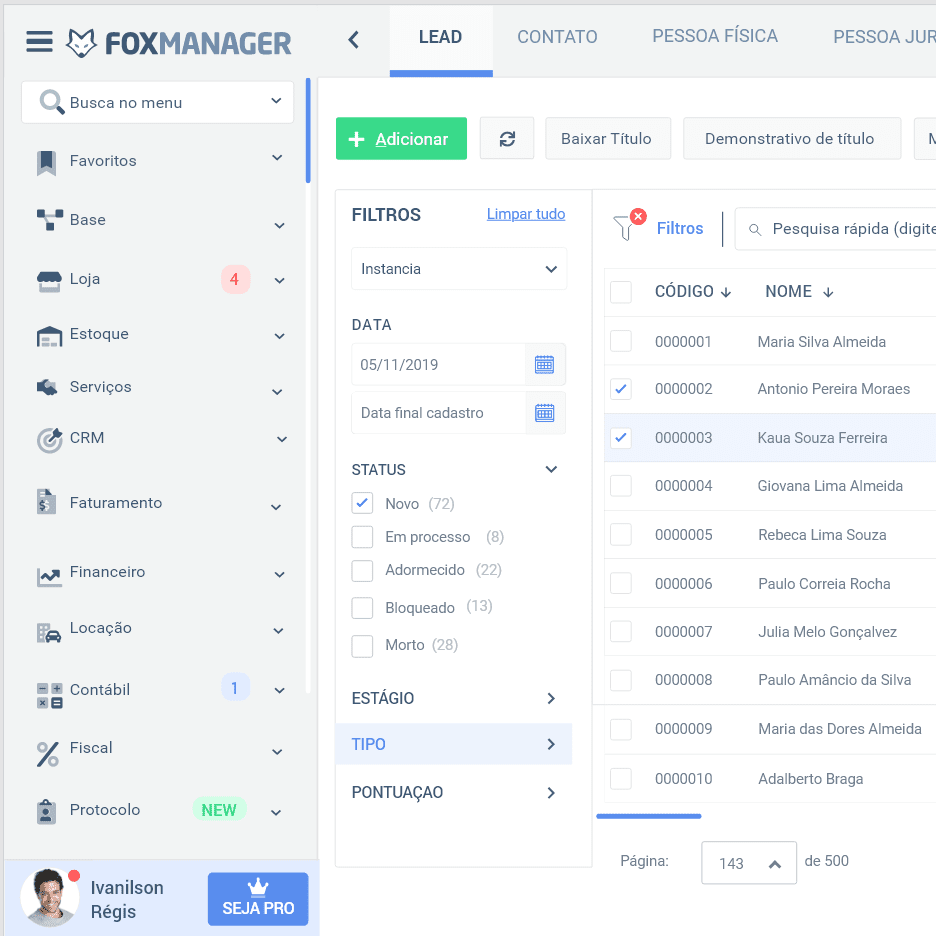Sort by NOME arrow
This screenshot has width=936, height=936.
click(x=828, y=292)
